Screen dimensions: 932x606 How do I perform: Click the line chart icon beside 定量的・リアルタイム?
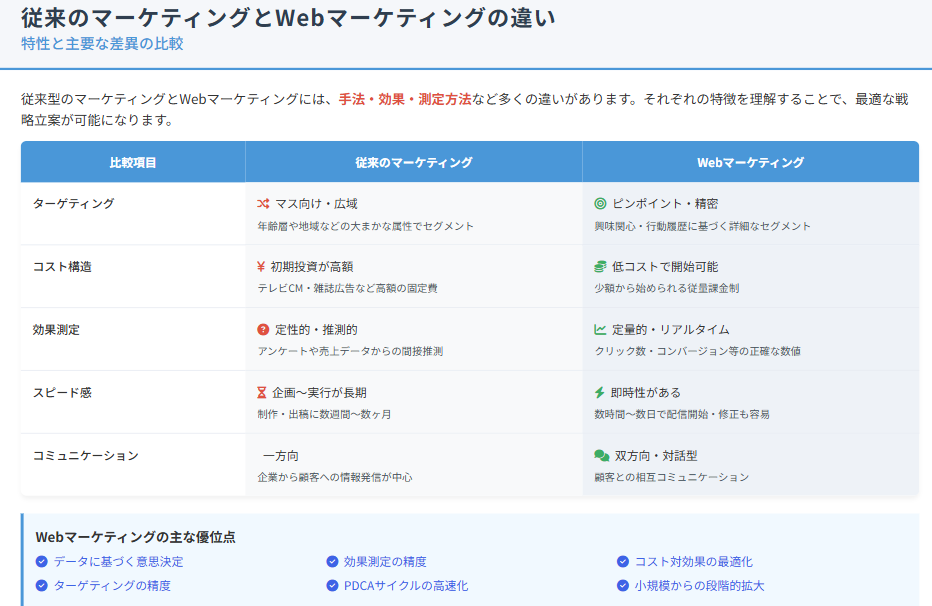600,329
